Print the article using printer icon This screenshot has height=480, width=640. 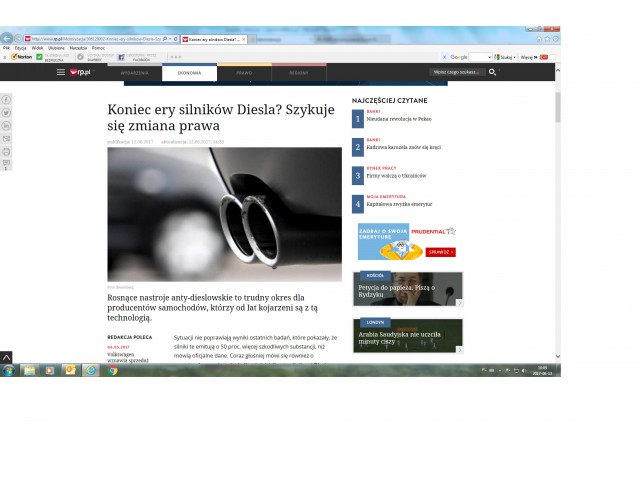7,152
